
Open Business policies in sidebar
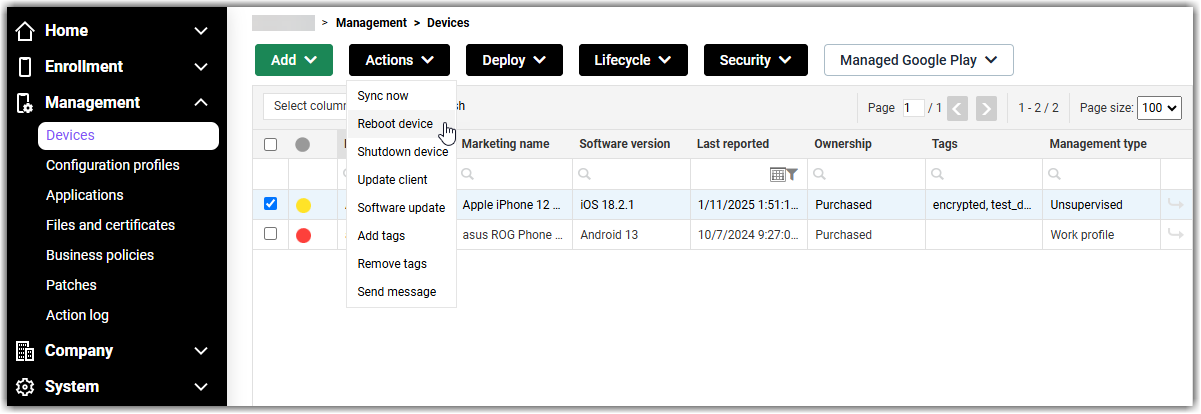pyautogui.click(x=100, y=255)
